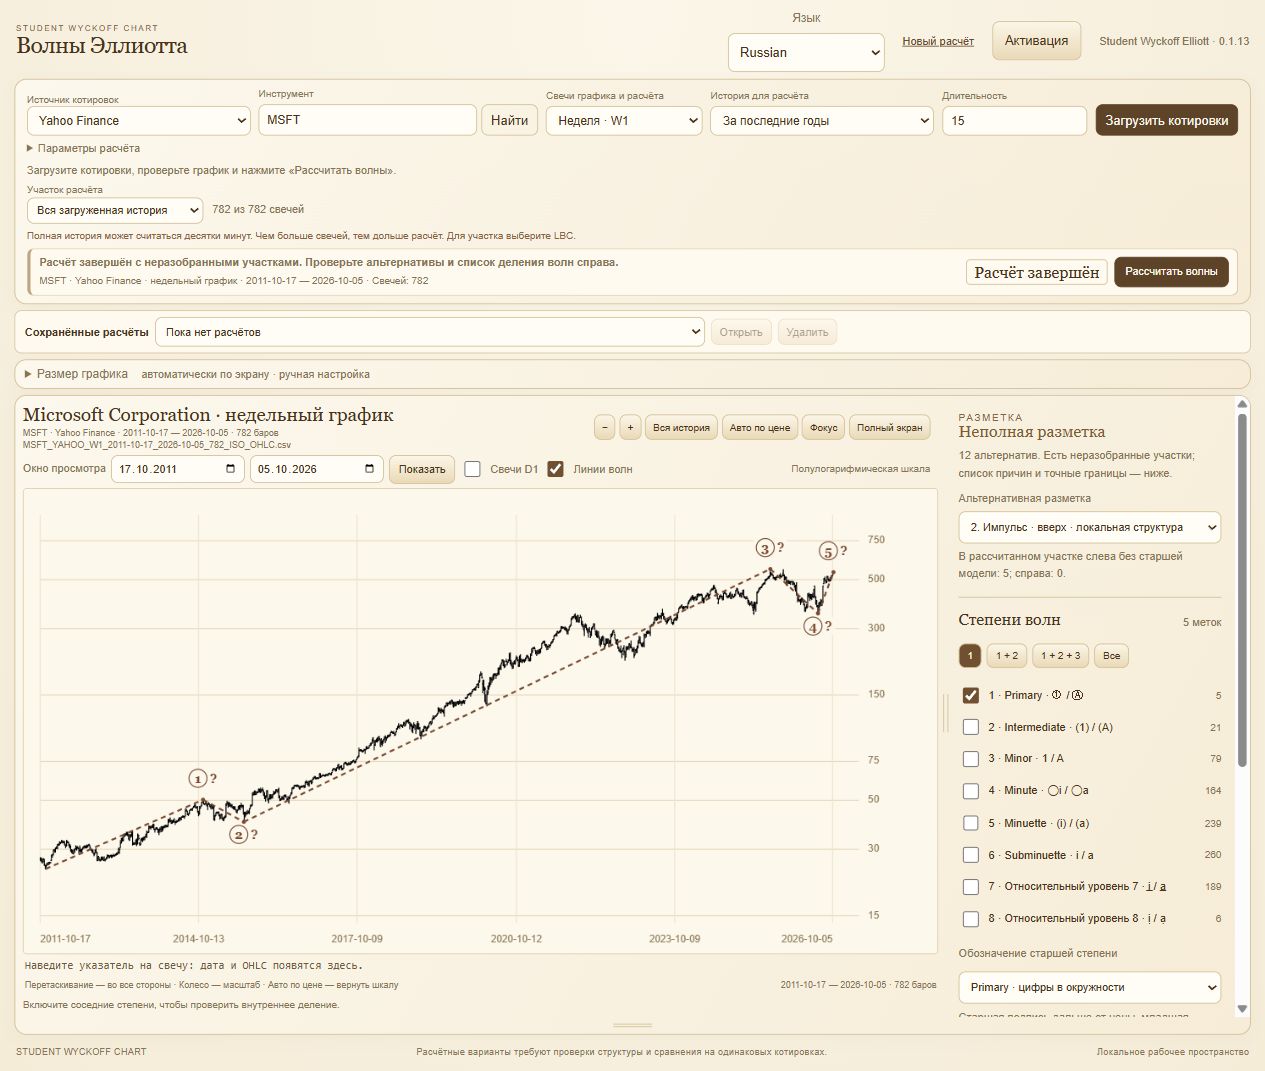Click the Рассчитать волны button

click(x=1171, y=271)
